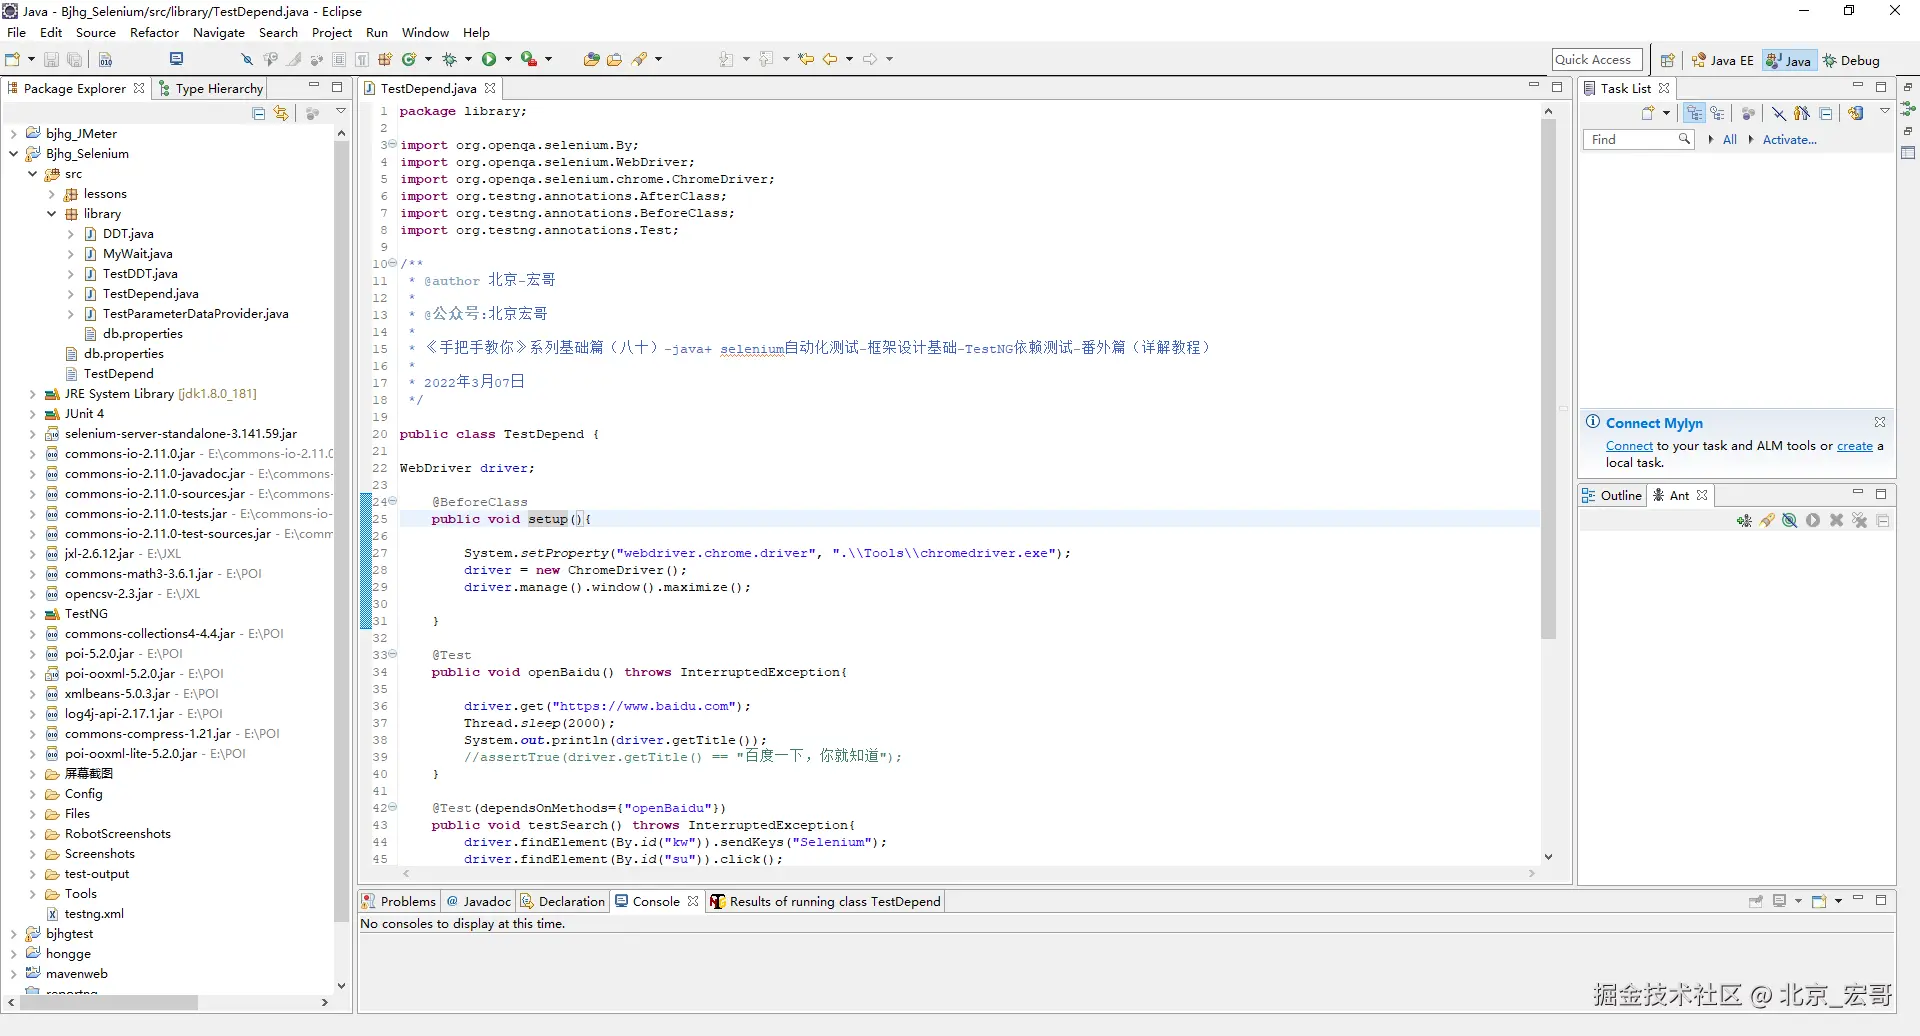Screen dimensions: 1920x1036
Task: Close the Connect Mylyn notification
Action: (1880, 422)
